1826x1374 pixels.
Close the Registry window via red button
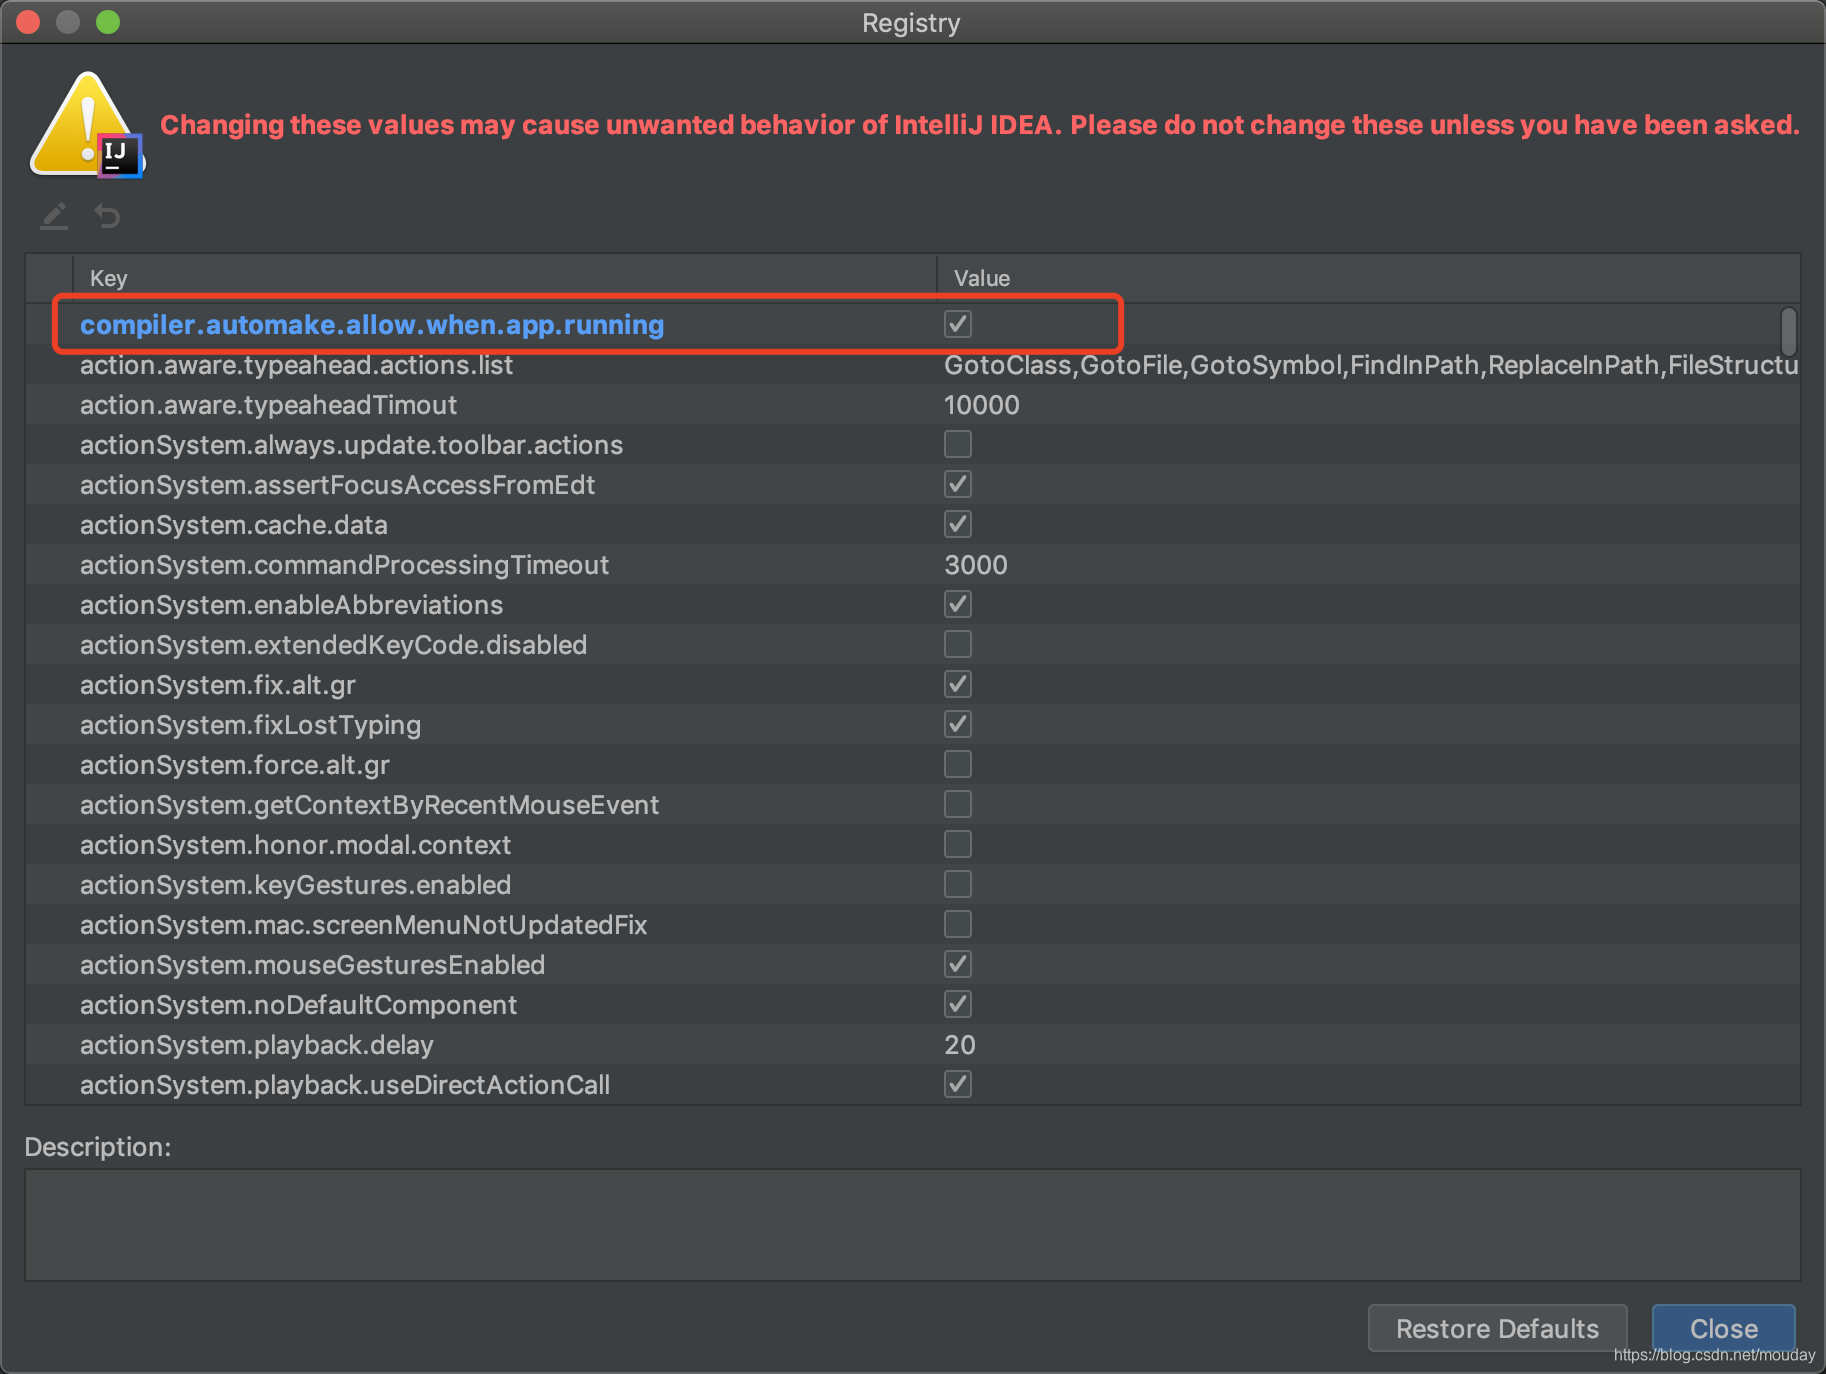(28, 22)
